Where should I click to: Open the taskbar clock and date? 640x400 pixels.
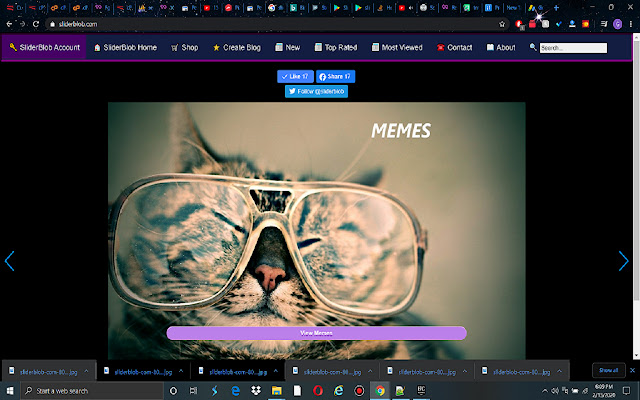point(604,391)
